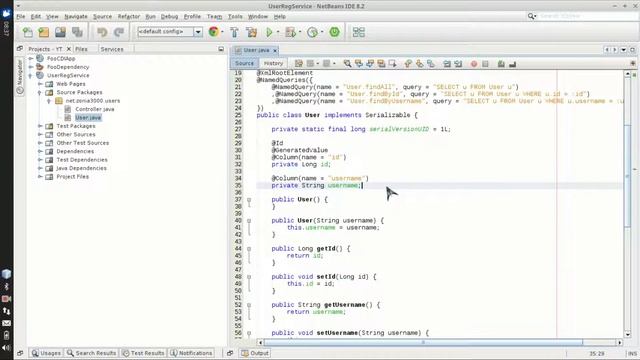
Task: Click the Profile Project icon
Action: 312,32
